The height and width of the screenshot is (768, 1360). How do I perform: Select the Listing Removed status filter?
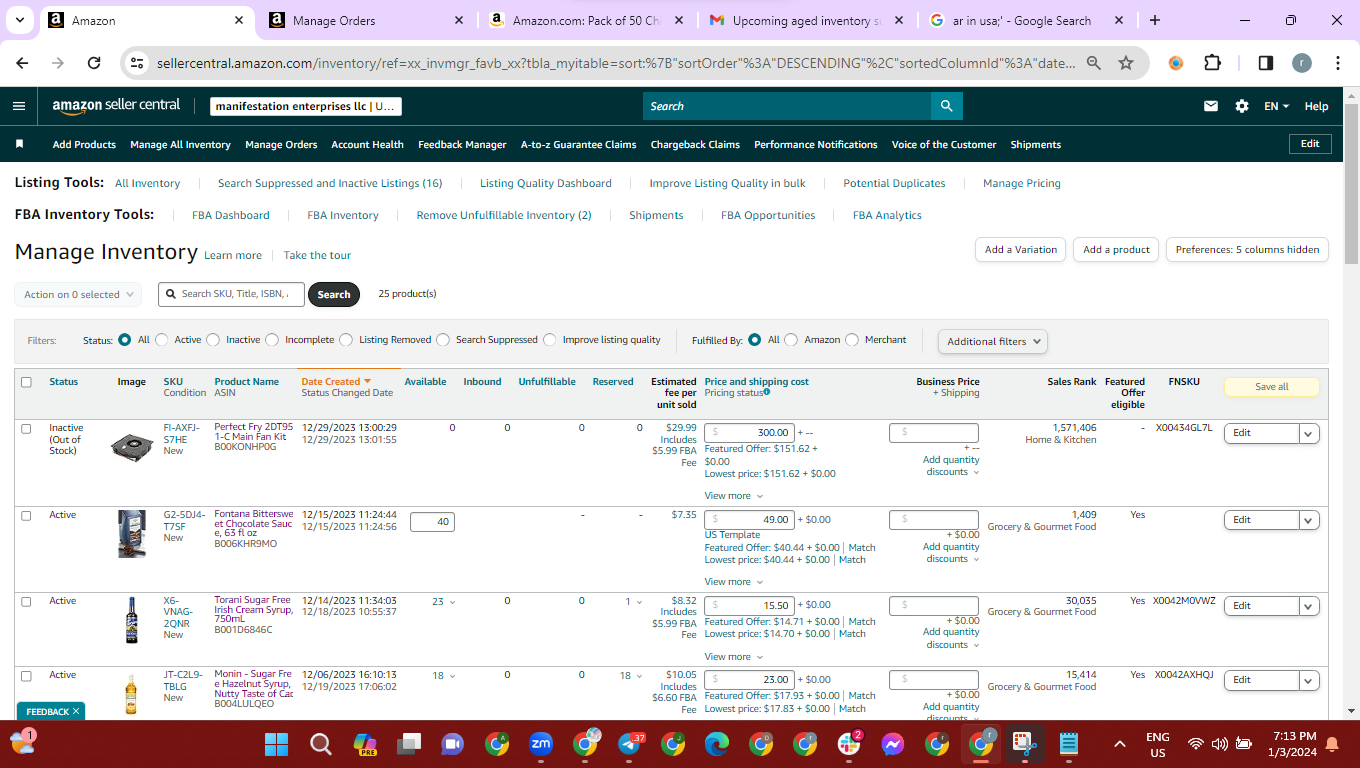346,340
